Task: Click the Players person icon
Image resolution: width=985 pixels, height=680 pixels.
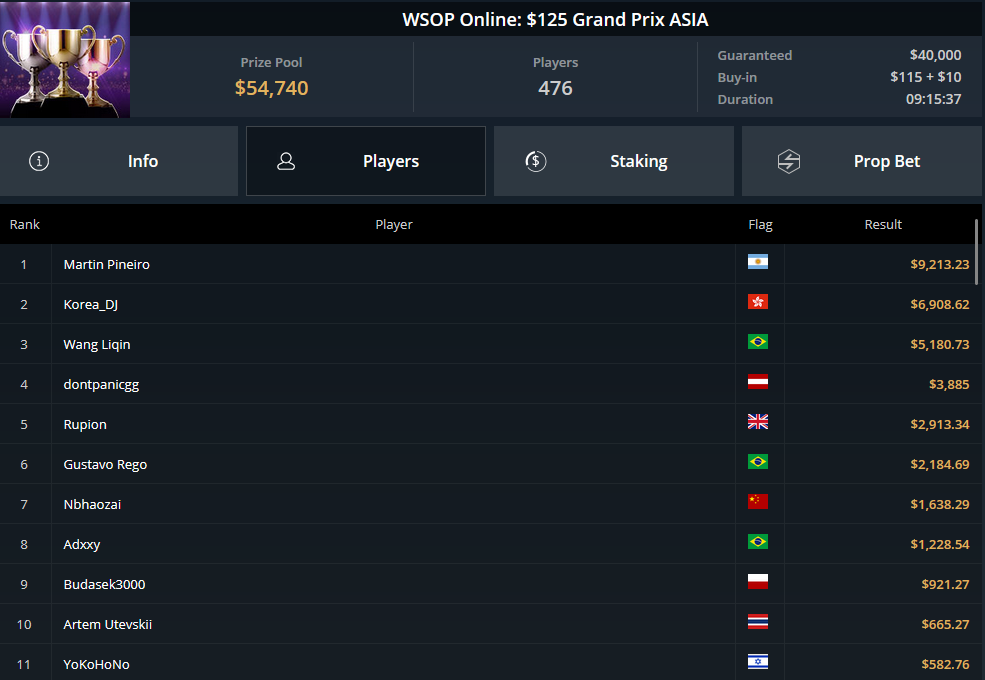Action: click(x=286, y=162)
